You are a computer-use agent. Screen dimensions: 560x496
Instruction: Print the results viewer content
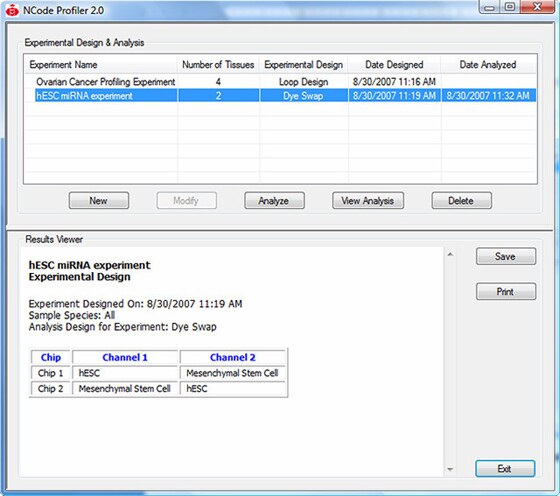tap(506, 291)
